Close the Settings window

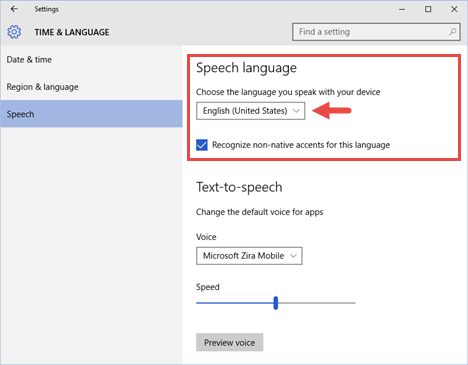454,9
